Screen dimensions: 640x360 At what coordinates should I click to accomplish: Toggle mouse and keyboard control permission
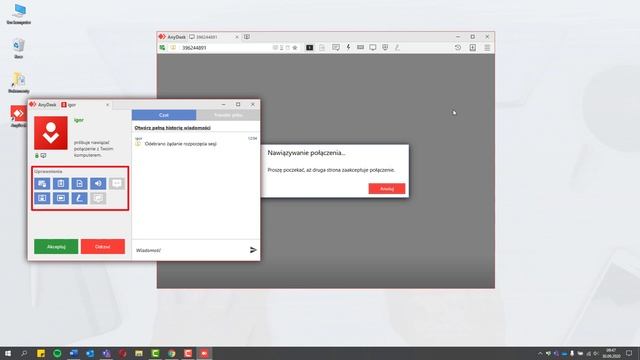click(x=42, y=184)
